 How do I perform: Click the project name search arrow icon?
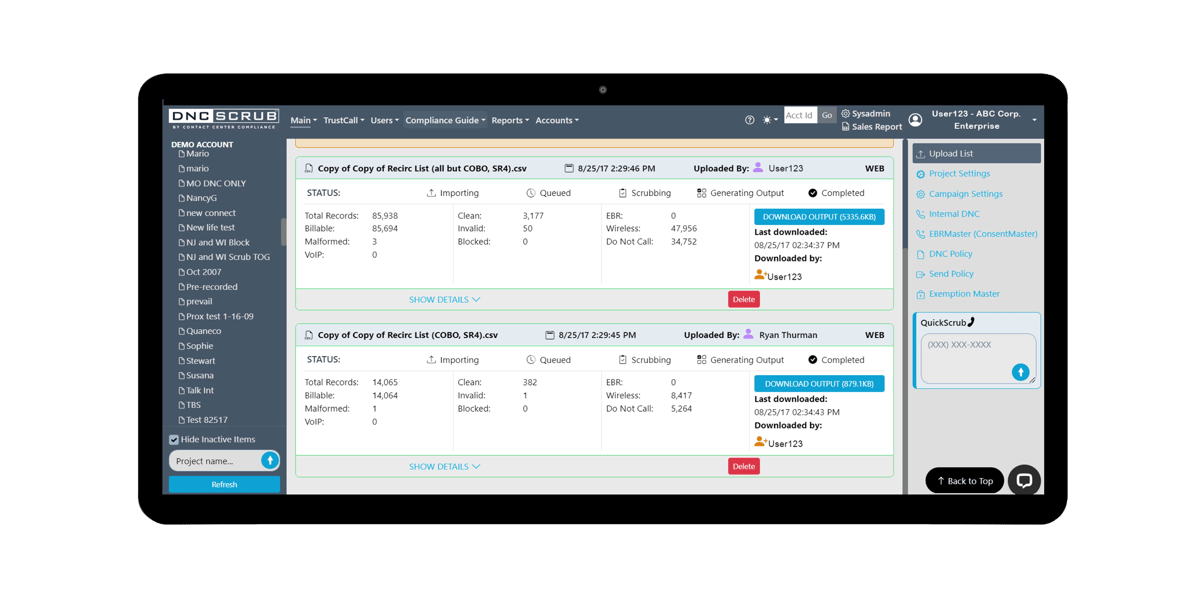pos(268,460)
